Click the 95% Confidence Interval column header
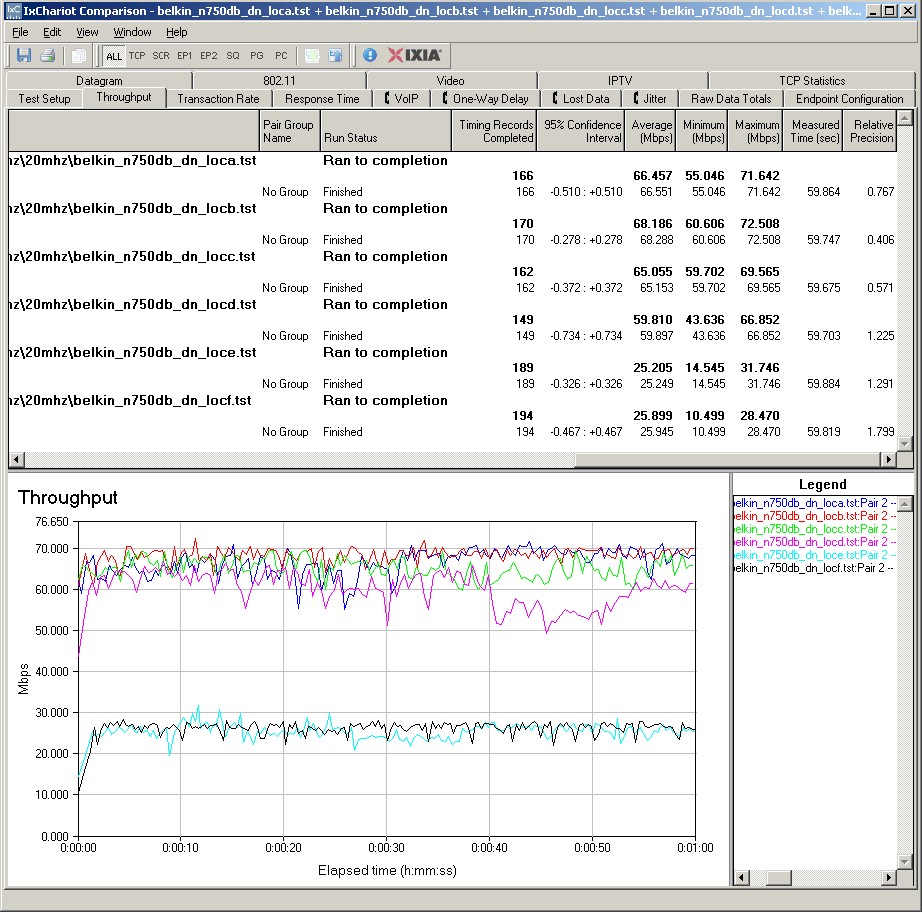Screen dimensions: 922x912 coord(580,131)
